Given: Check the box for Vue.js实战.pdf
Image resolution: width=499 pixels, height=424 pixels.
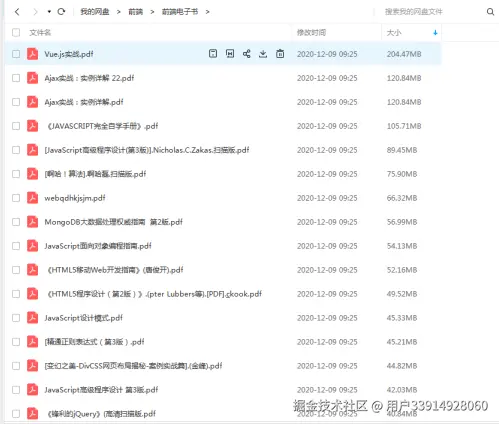Looking at the screenshot, I should point(16,54).
